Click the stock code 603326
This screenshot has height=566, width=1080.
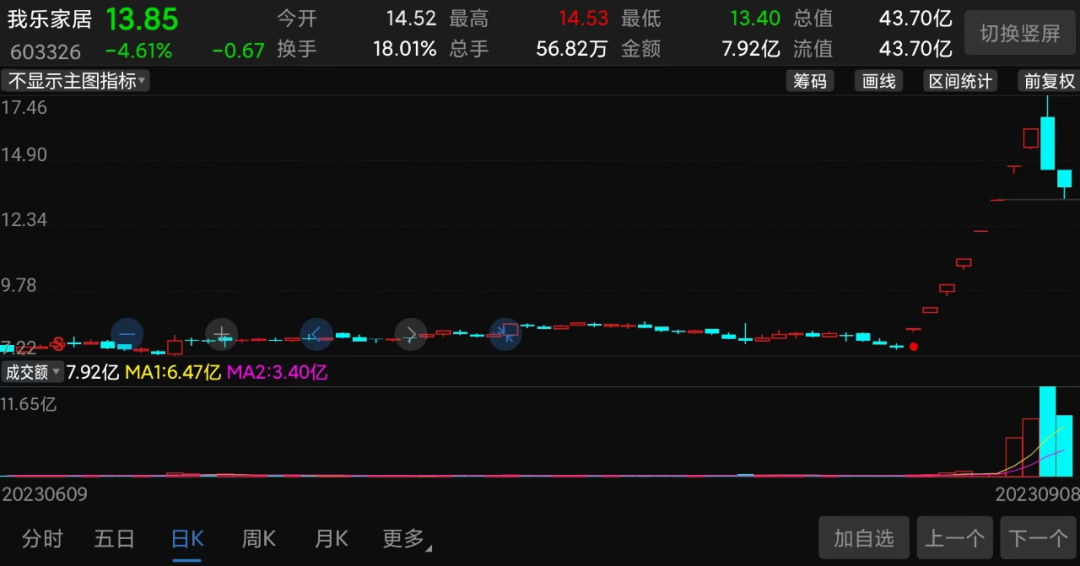(x=45, y=52)
